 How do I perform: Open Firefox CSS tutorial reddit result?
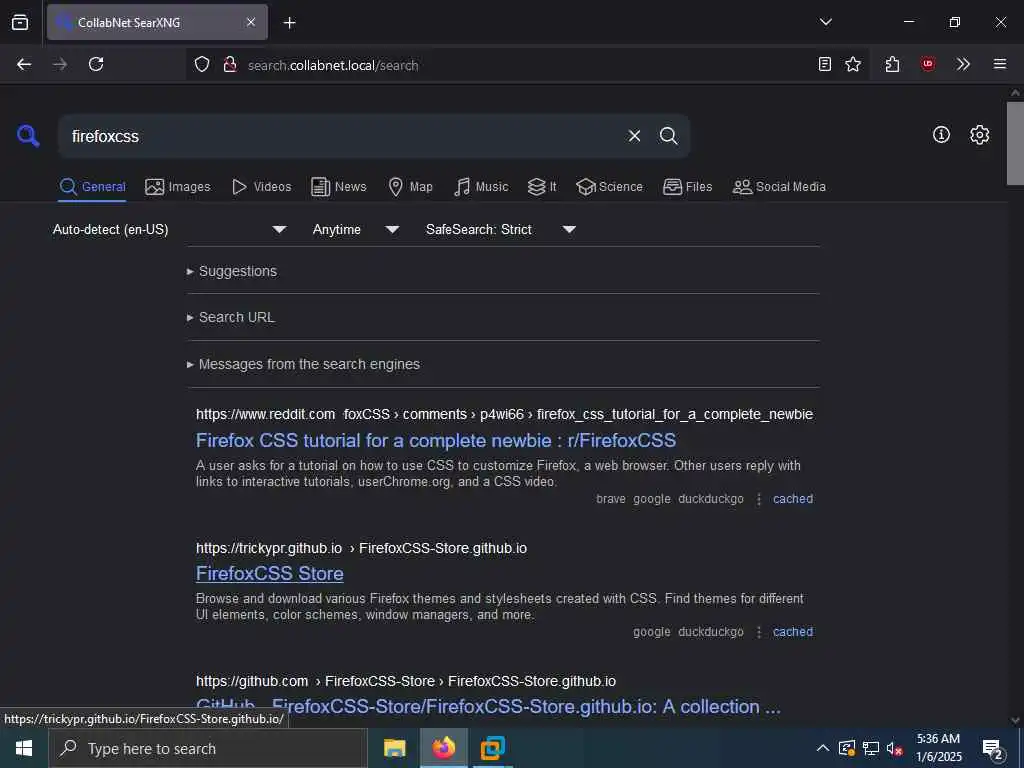click(x=436, y=441)
